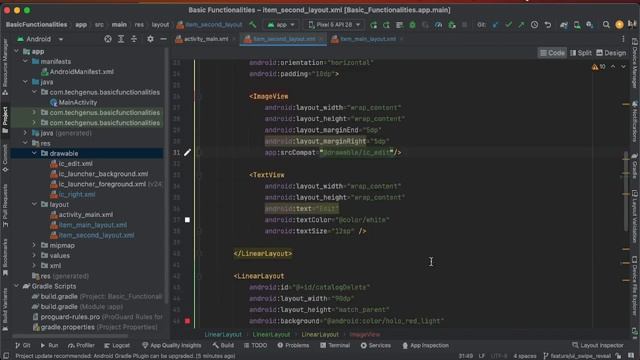The height and width of the screenshot is (360, 640).
Task: Open the Layout Inspector button
Action: tap(598, 345)
